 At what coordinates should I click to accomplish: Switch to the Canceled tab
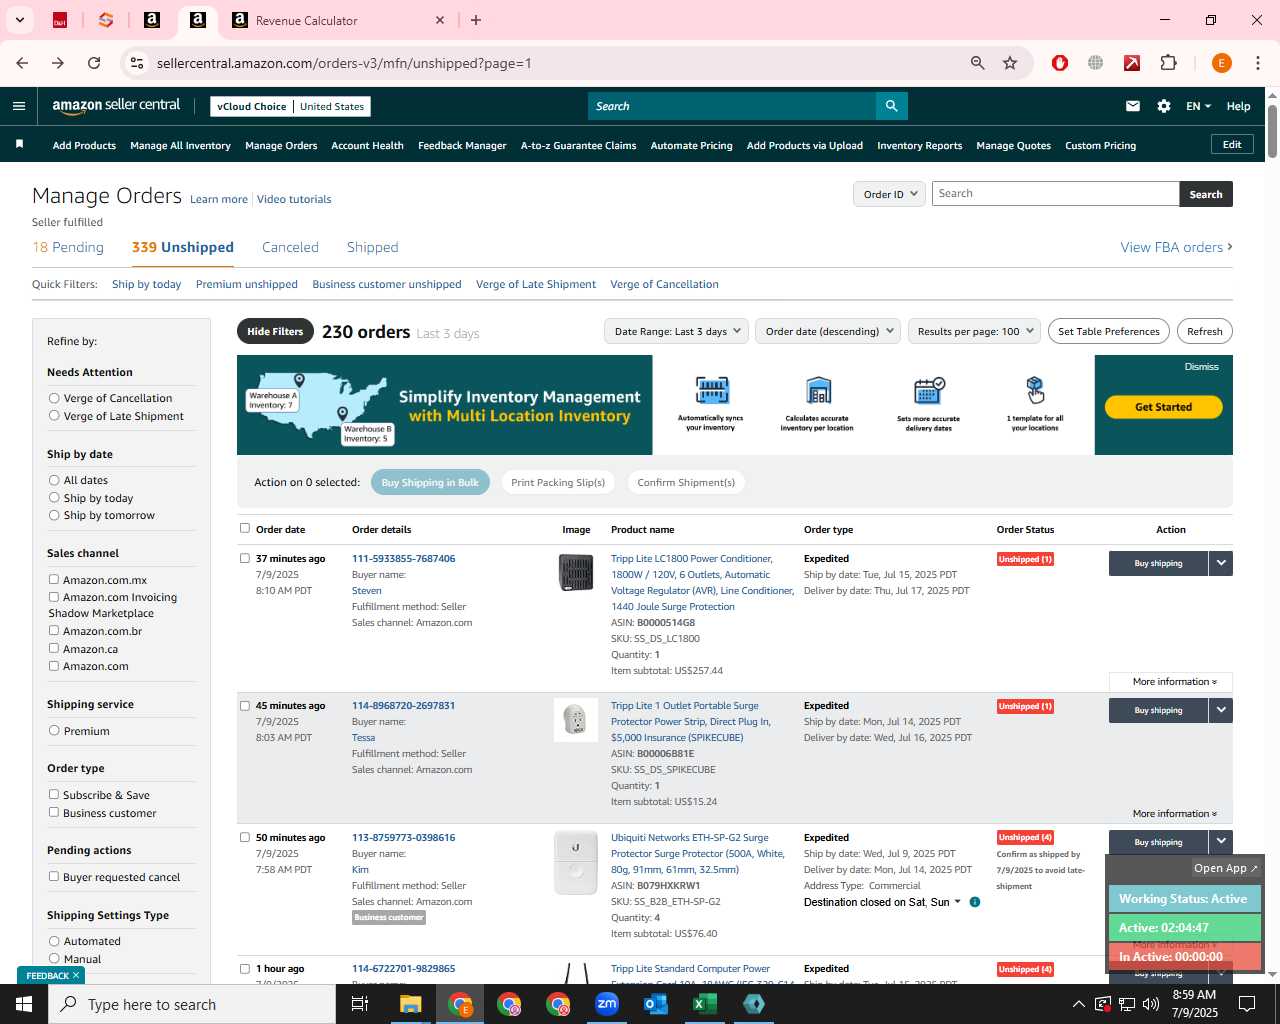290,247
